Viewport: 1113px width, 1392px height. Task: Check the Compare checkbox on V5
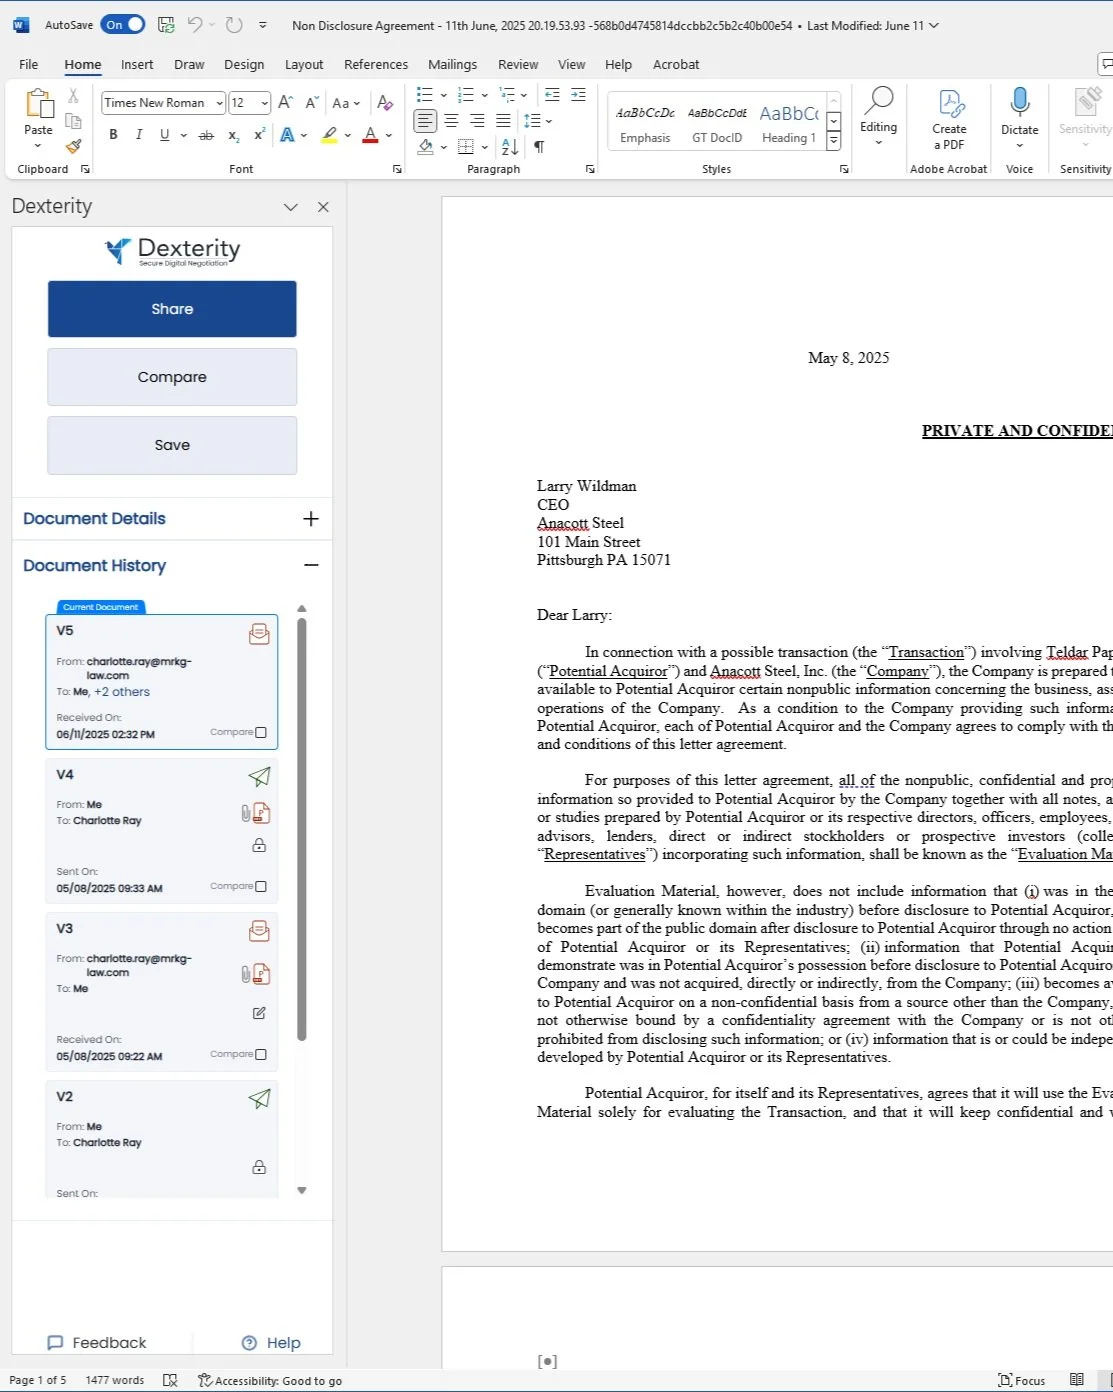[x=261, y=732]
